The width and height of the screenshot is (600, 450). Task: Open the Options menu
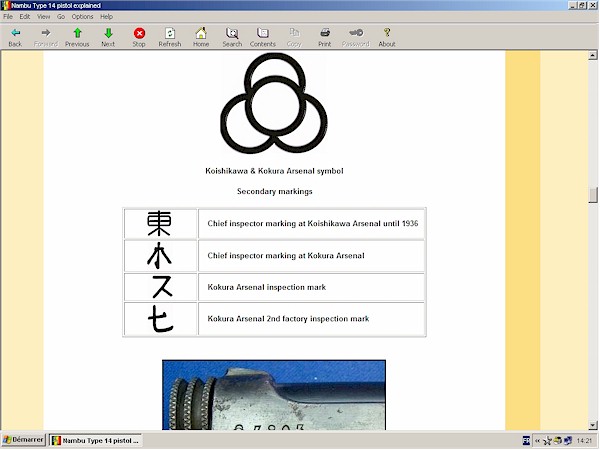pyautogui.click(x=82, y=17)
